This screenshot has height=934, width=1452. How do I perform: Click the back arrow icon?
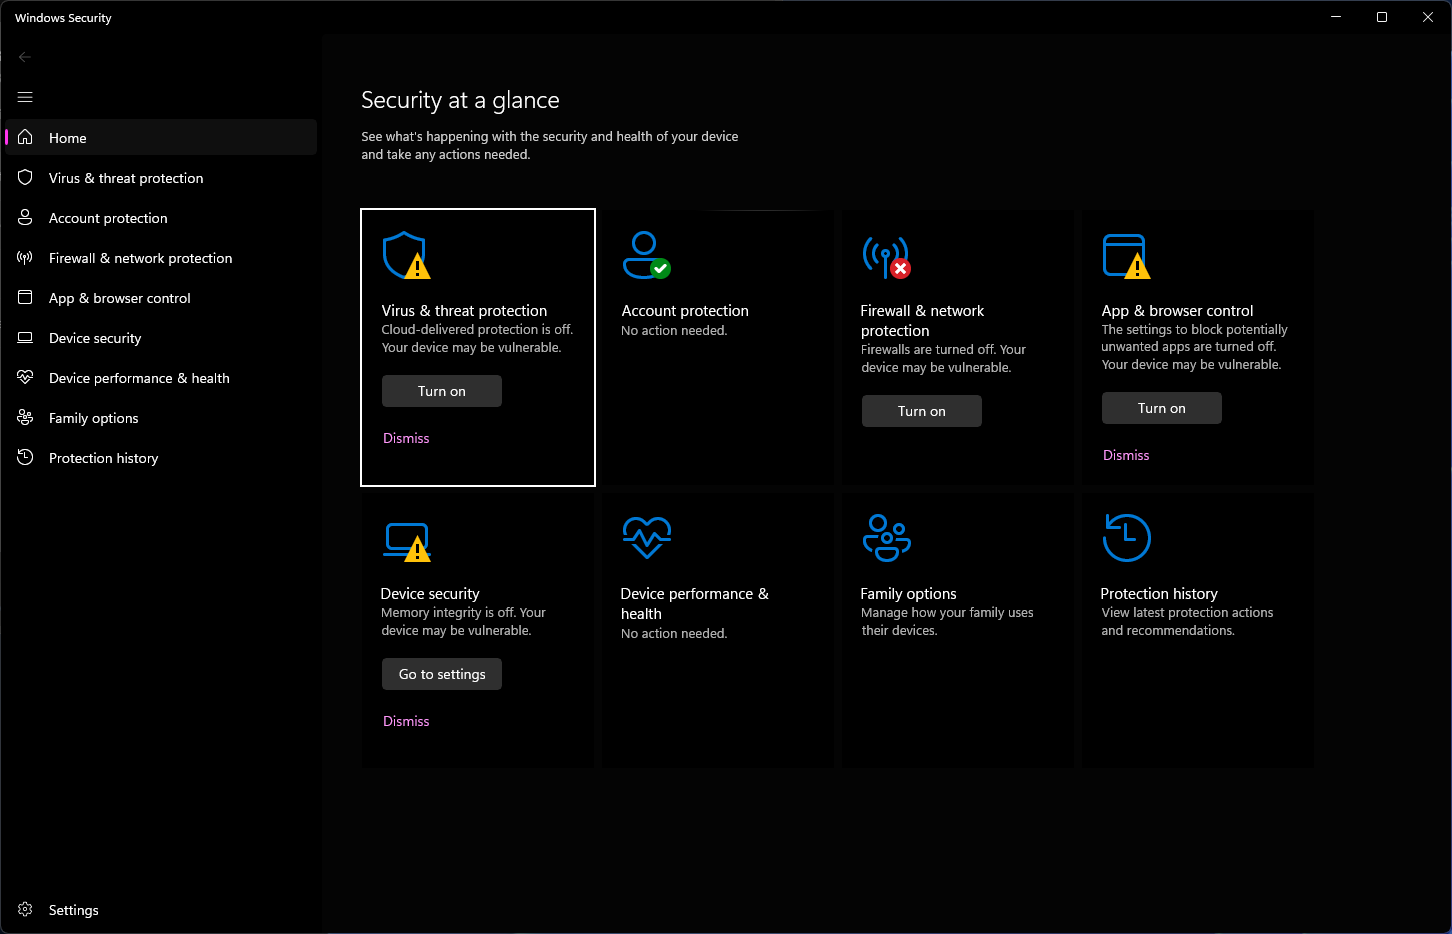click(25, 57)
